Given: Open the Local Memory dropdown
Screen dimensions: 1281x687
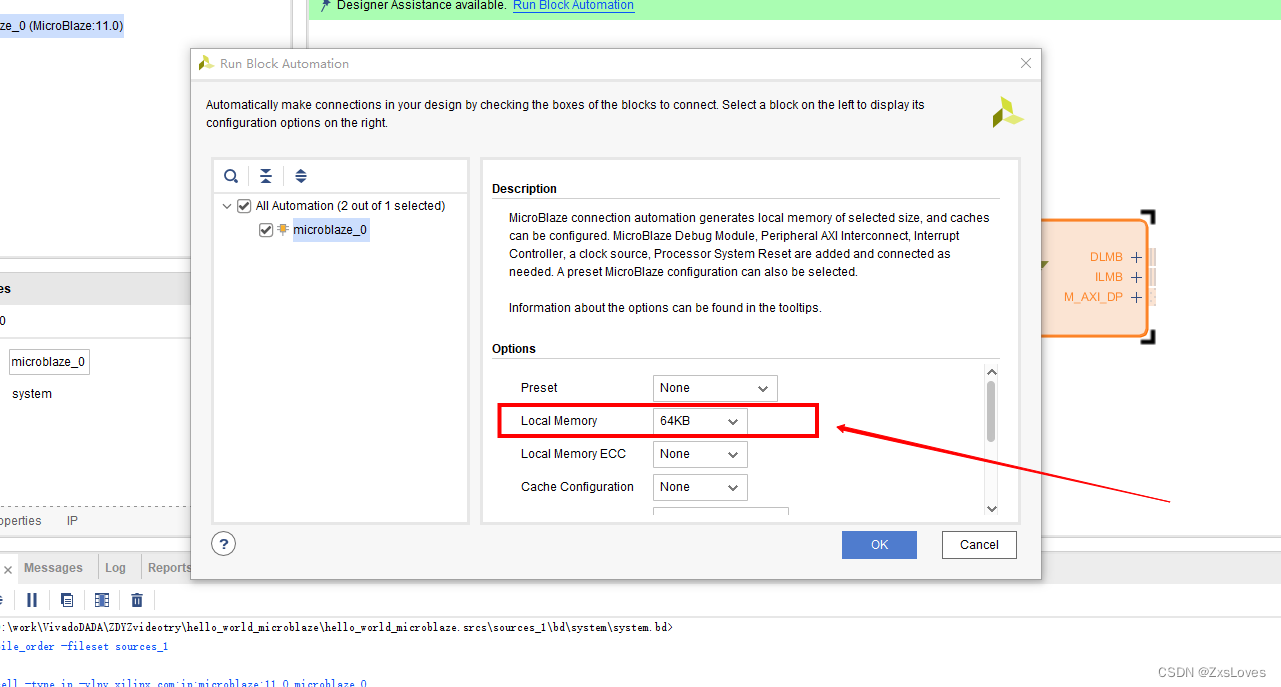Looking at the screenshot, I should [700, 421].
